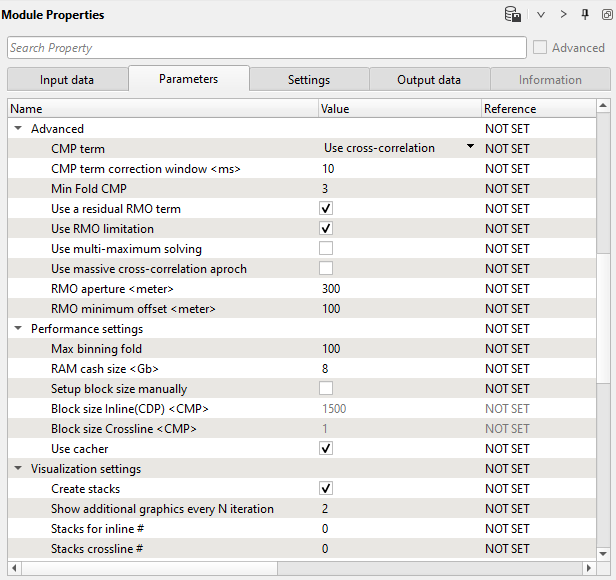
Task: Open the Output data tab
Action: point(429,80)
